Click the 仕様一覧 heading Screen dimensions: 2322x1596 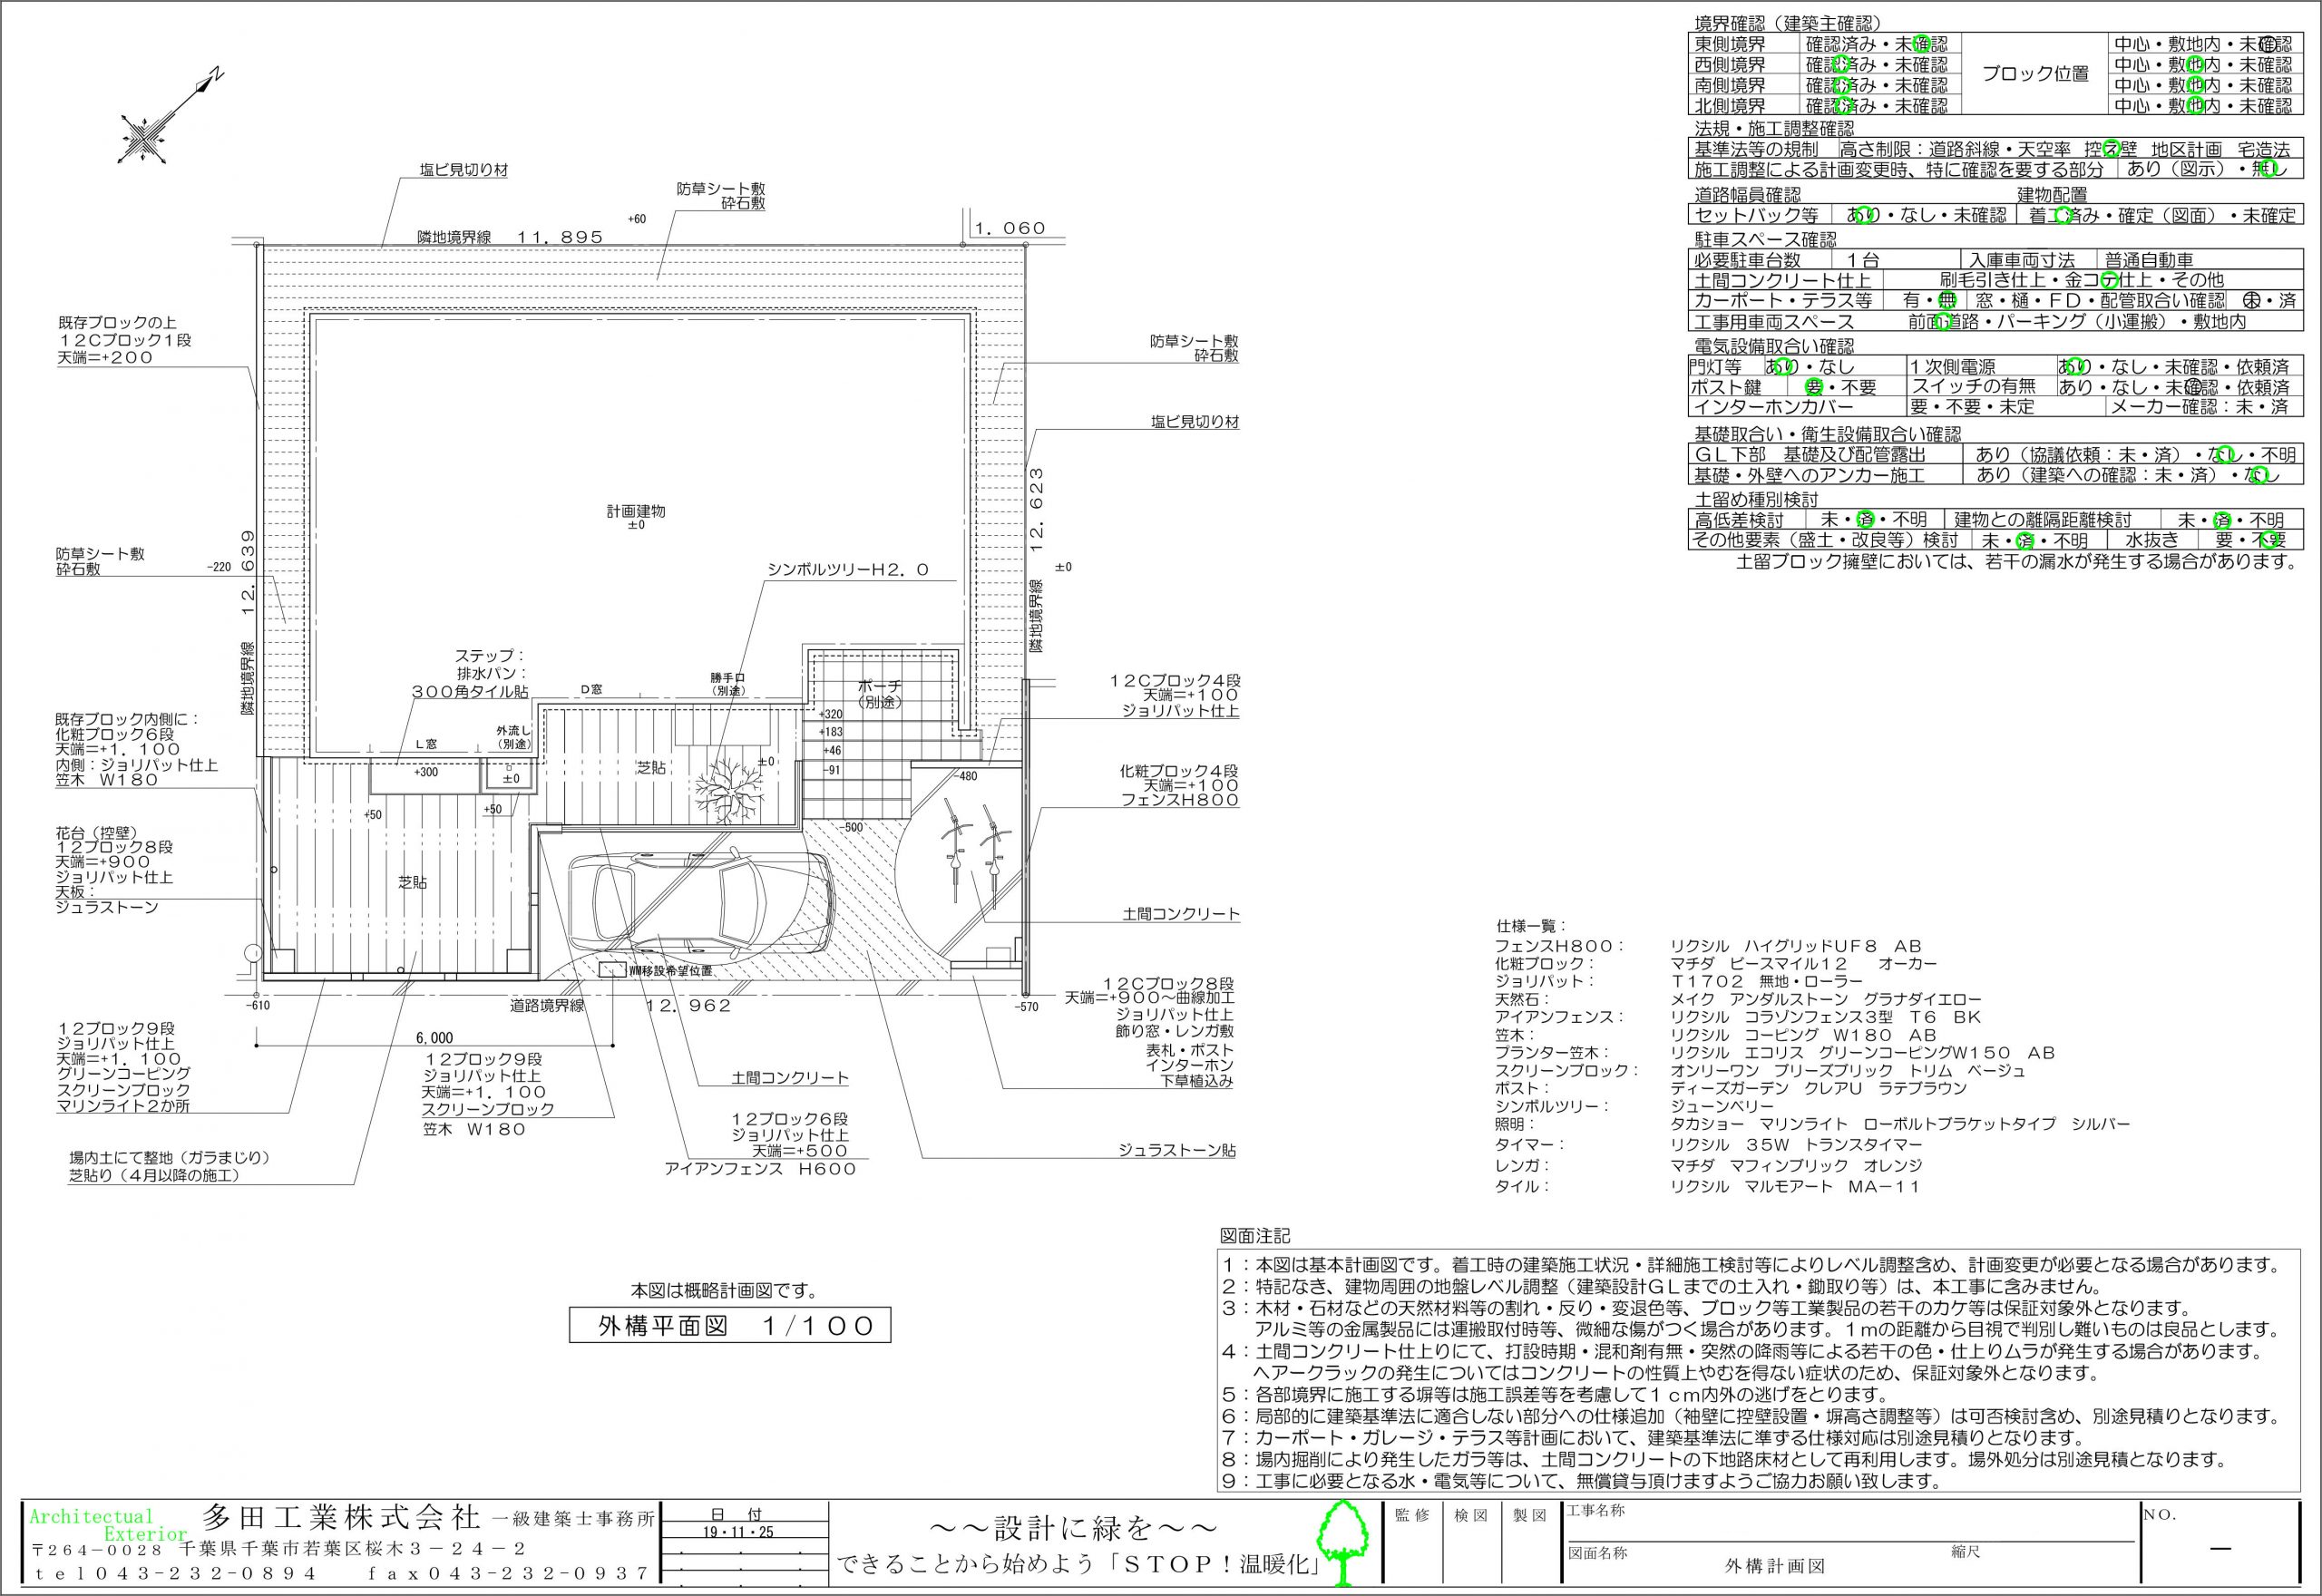coord(1531,926)
